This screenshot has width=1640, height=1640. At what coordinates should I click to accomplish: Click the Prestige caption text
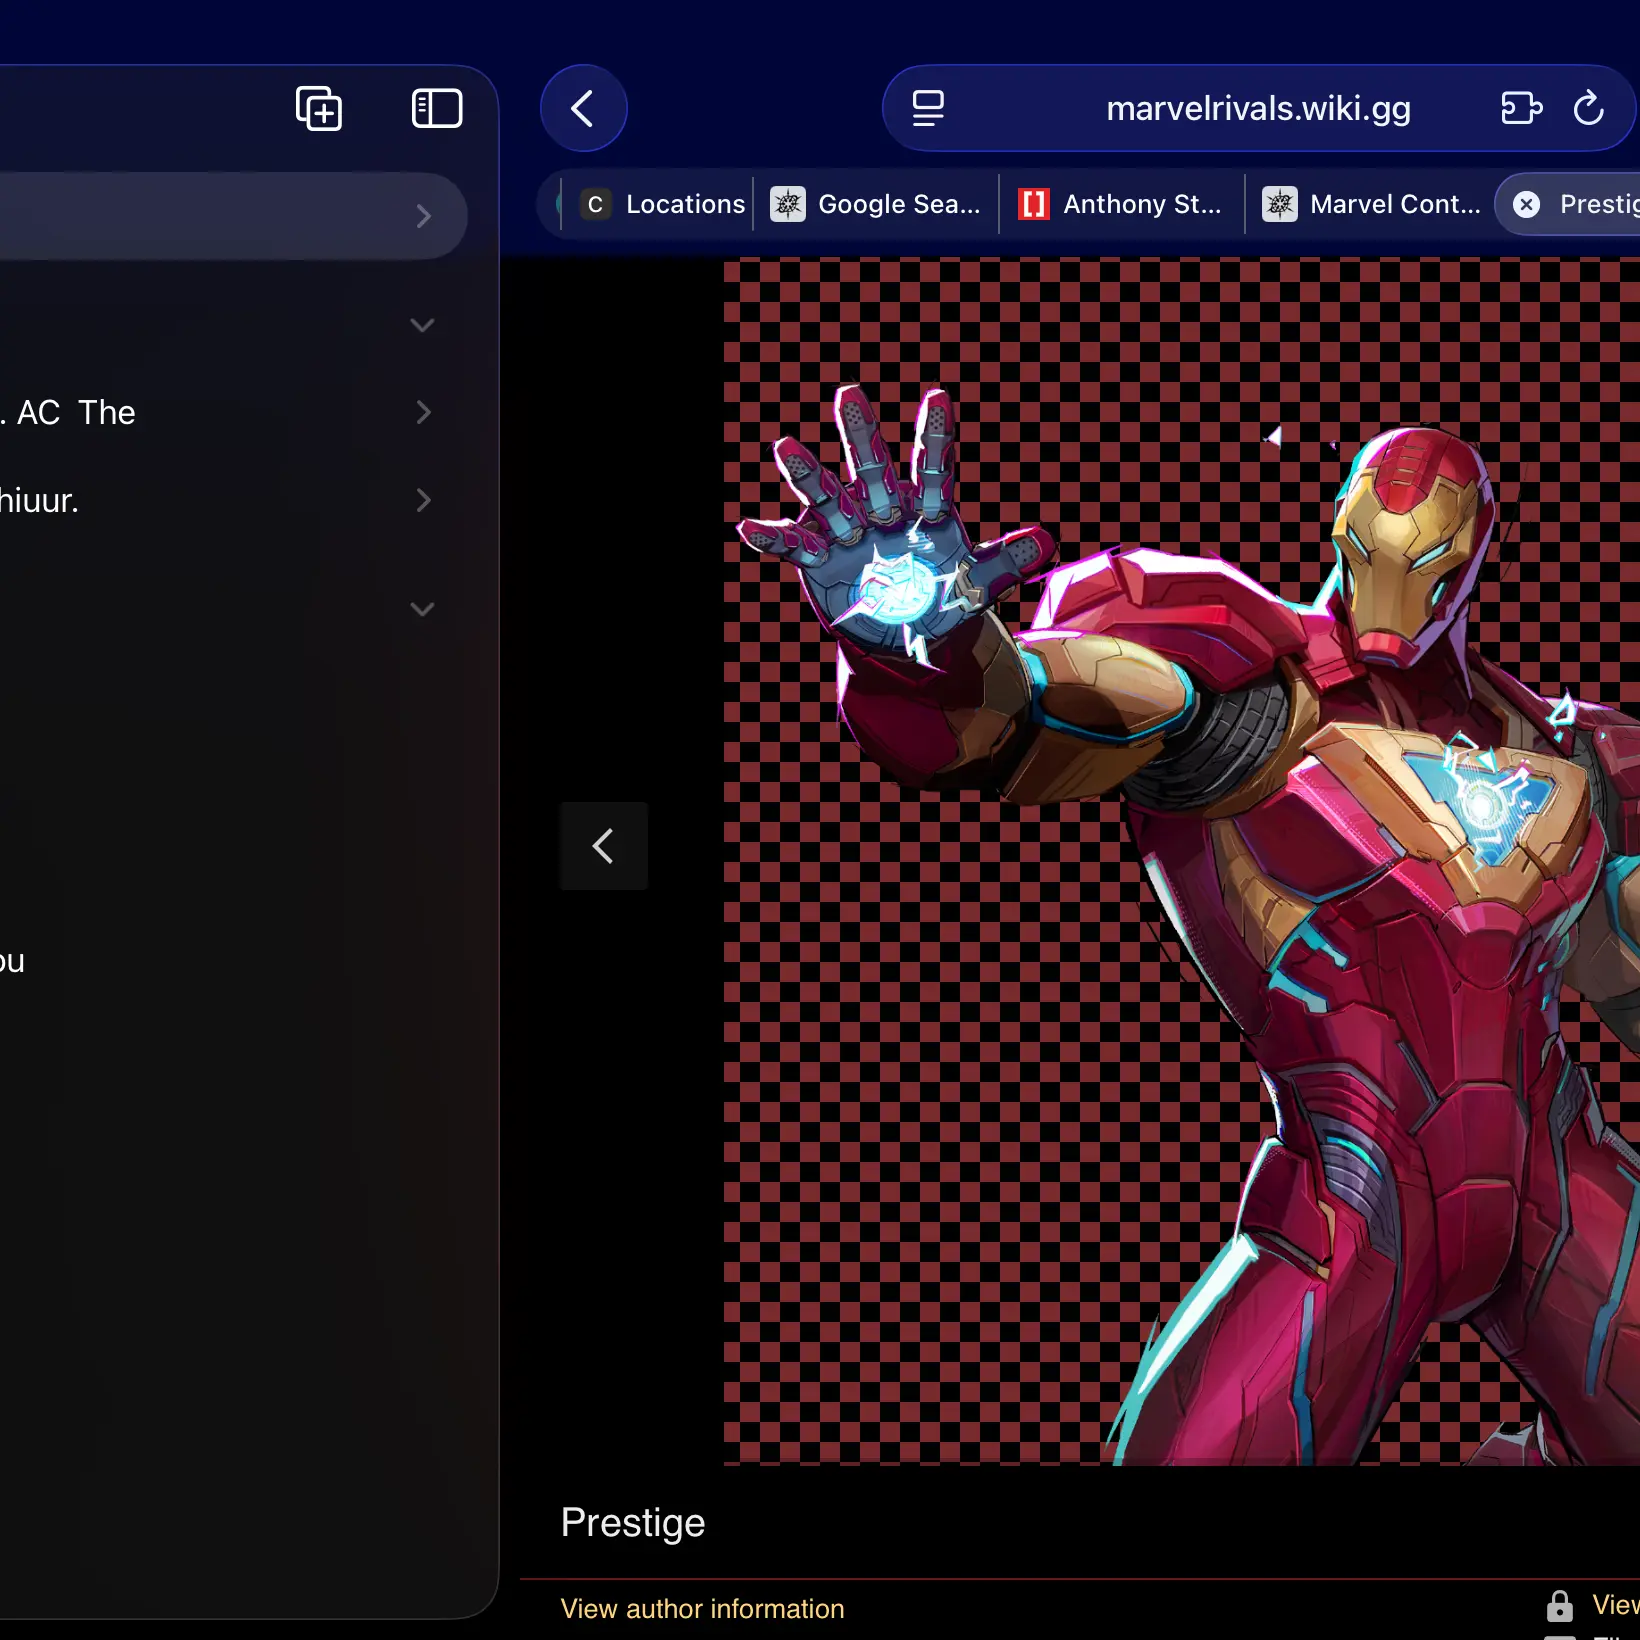click(633, 1522)
